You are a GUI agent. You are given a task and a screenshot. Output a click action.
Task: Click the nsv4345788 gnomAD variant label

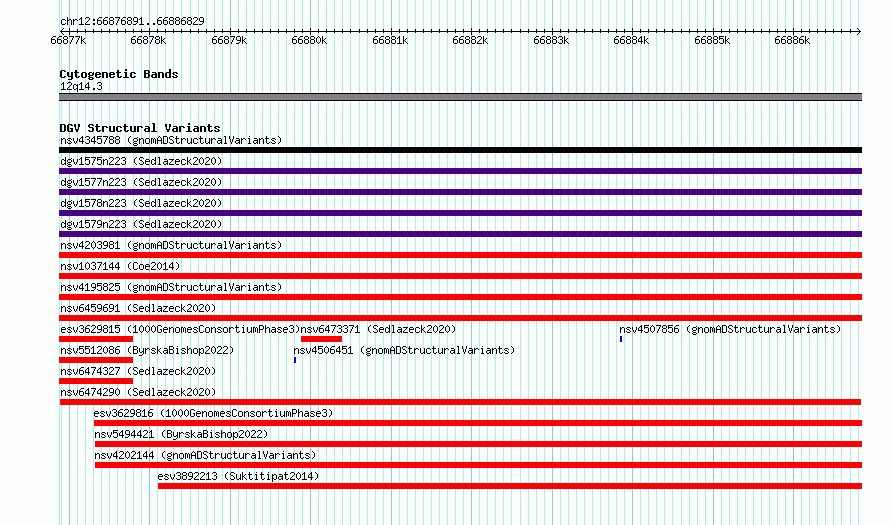pos(171,140)
